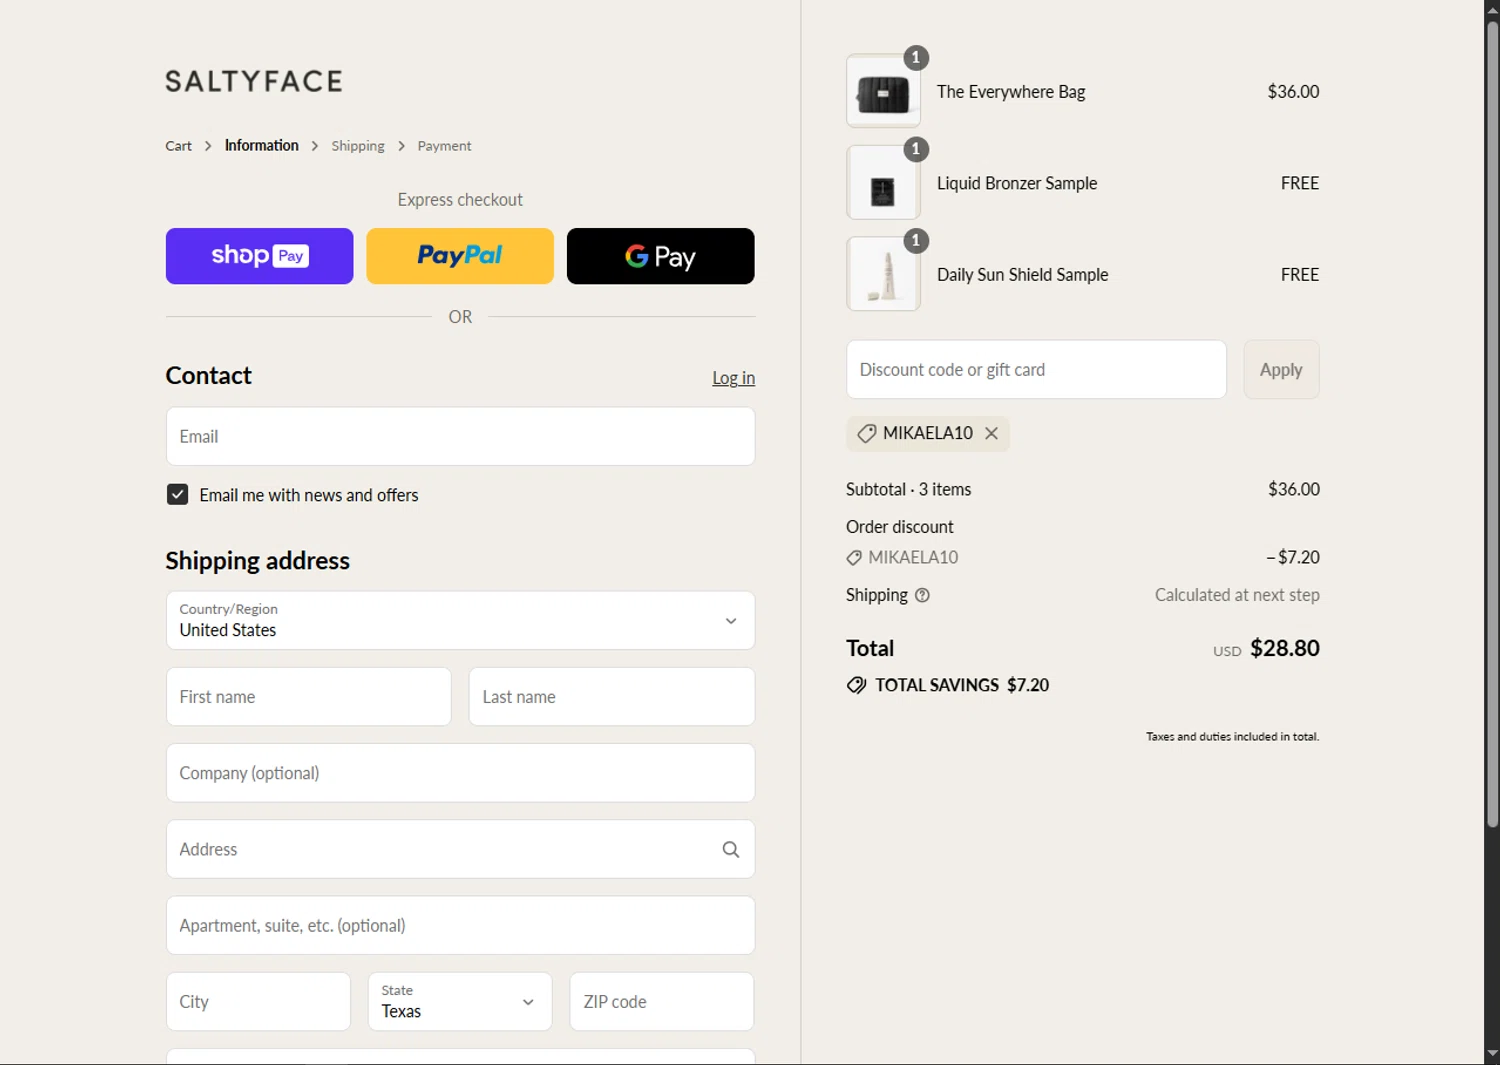Remove the MIKAELA10 discount code
Screen dimensions: 1500x1065
(991, 433)
